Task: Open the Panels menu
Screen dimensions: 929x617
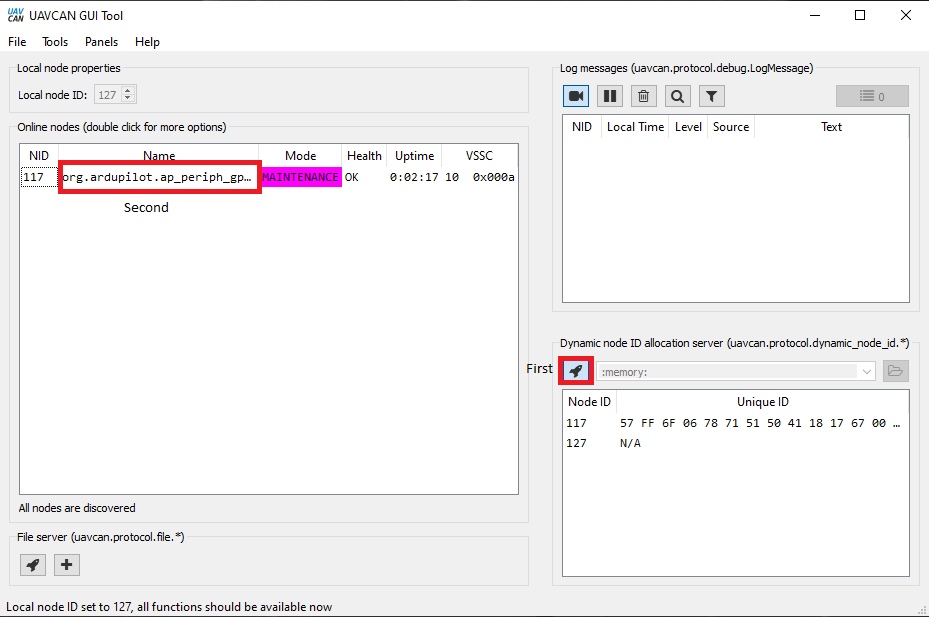Action: pos(101,42)
